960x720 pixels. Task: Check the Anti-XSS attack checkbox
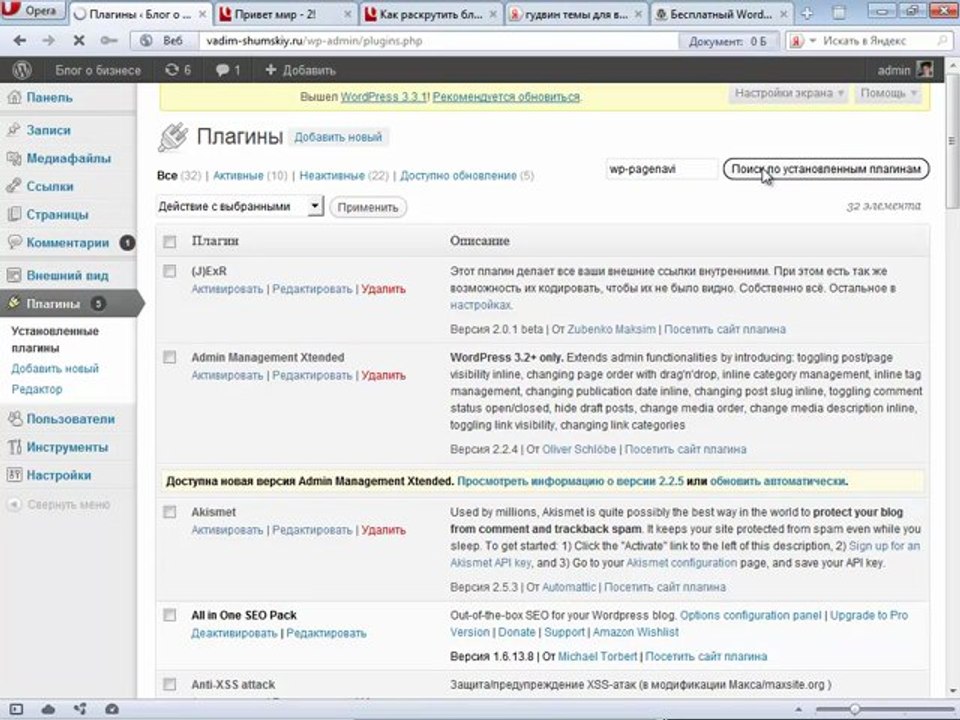pyautogui.click(x=170, y=684)
